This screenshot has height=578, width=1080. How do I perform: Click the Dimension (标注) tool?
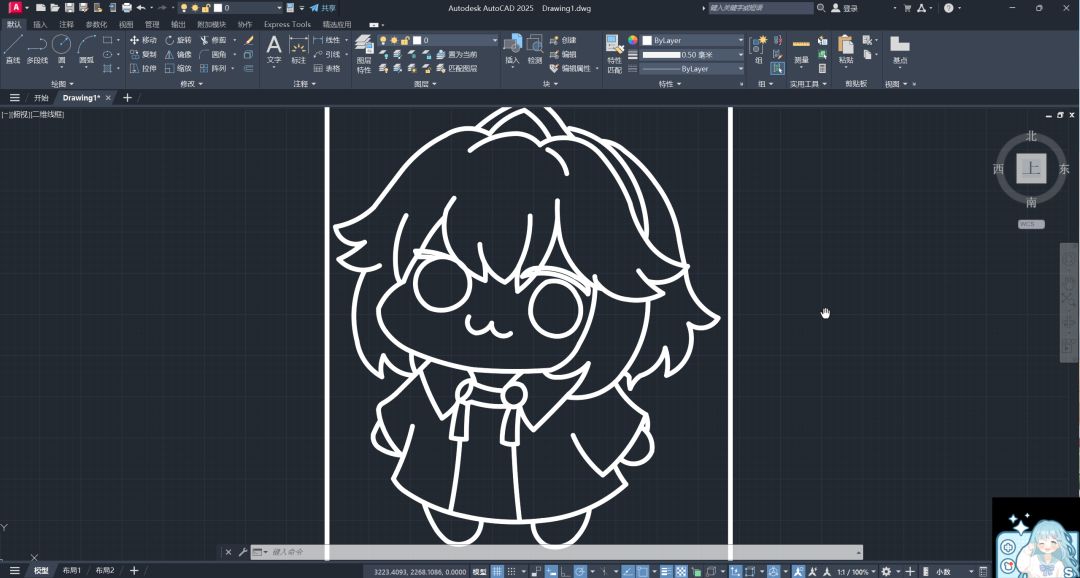298,50
